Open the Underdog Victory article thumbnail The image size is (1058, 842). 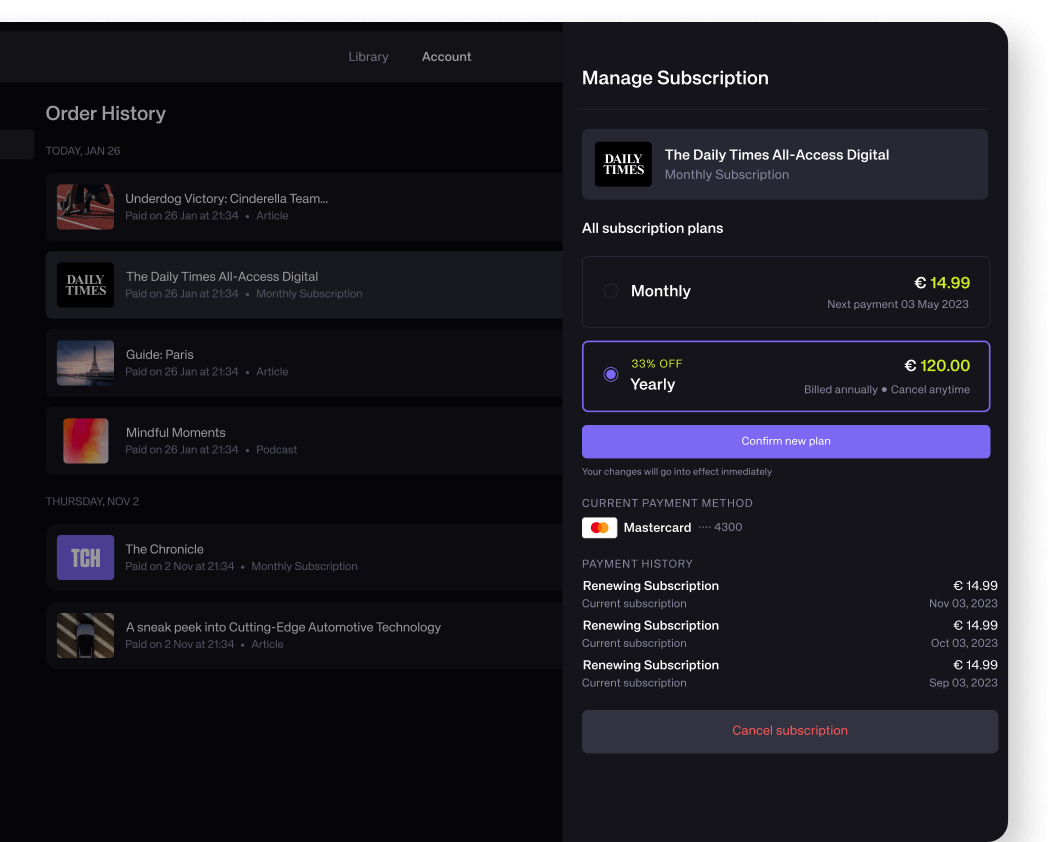pos(85,207)
